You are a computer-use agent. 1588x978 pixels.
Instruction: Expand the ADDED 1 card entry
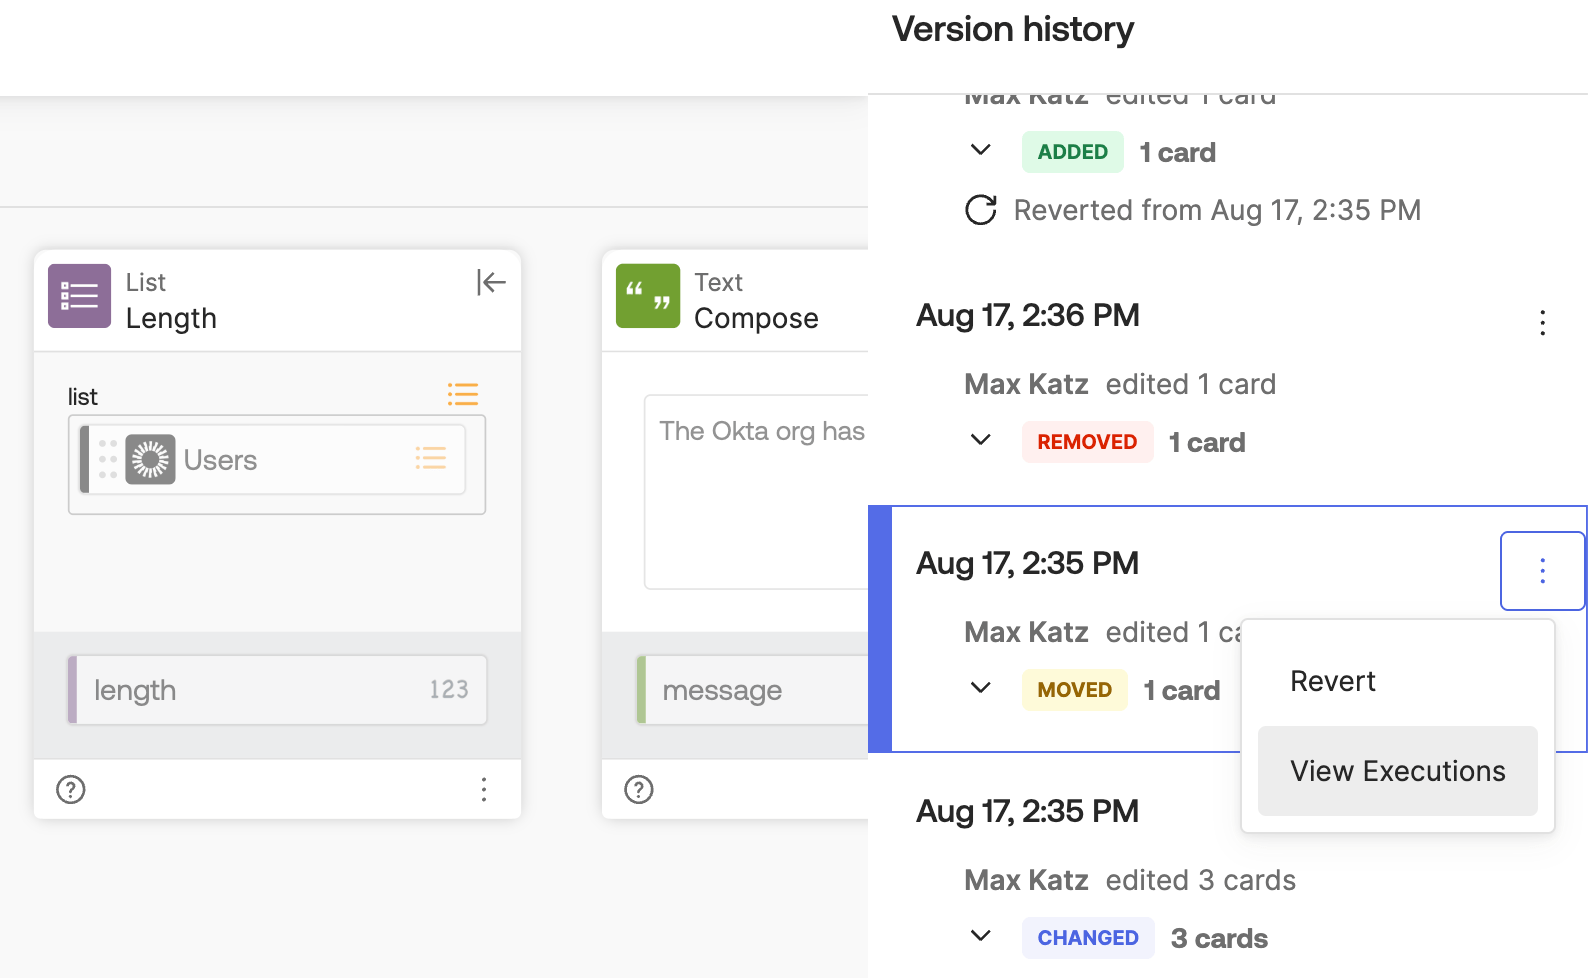[x=981, y=150]
